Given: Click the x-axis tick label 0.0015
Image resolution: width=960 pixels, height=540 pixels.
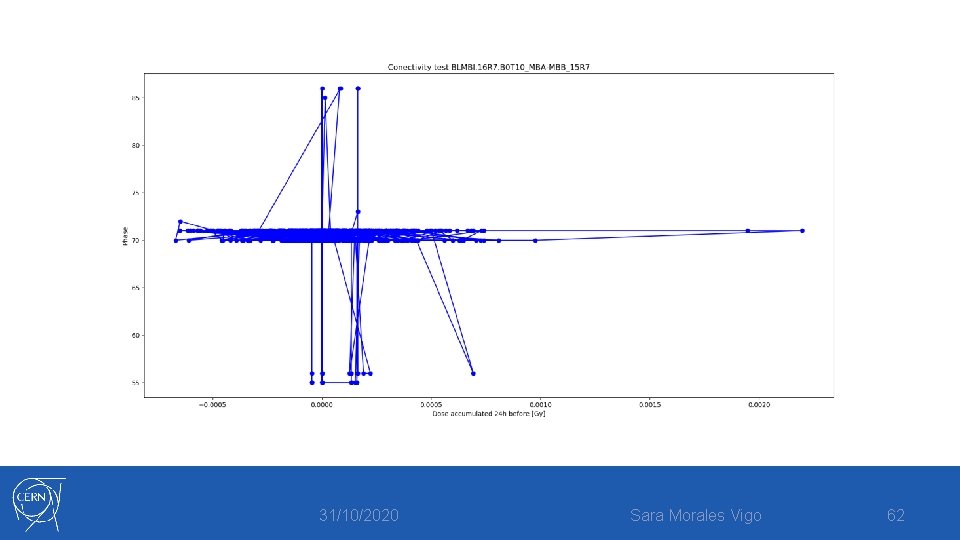Looking at the screenshot, I should (x=650, y=405).
